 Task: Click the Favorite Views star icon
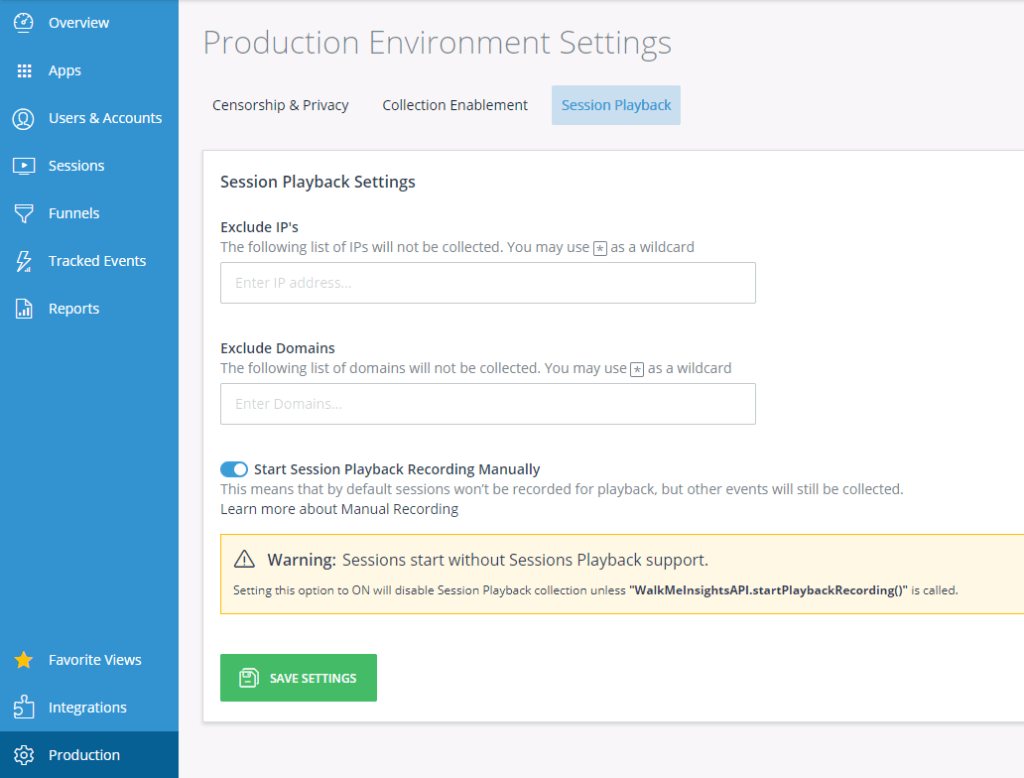click(x=24, y=660)
